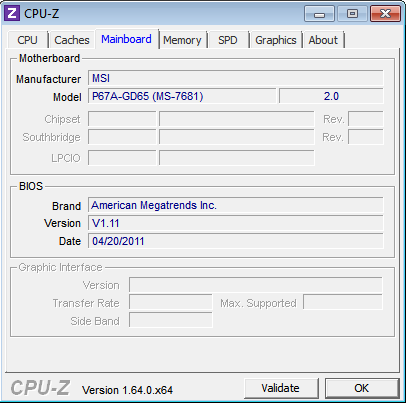
Task: Click the BIOS Version field V1.11
Action: pos(236,223)
